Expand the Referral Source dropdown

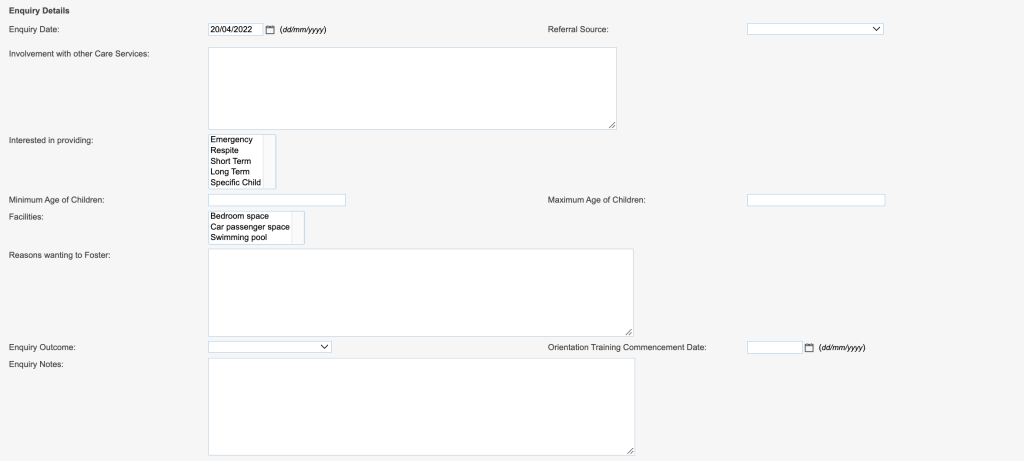[815, 29]
